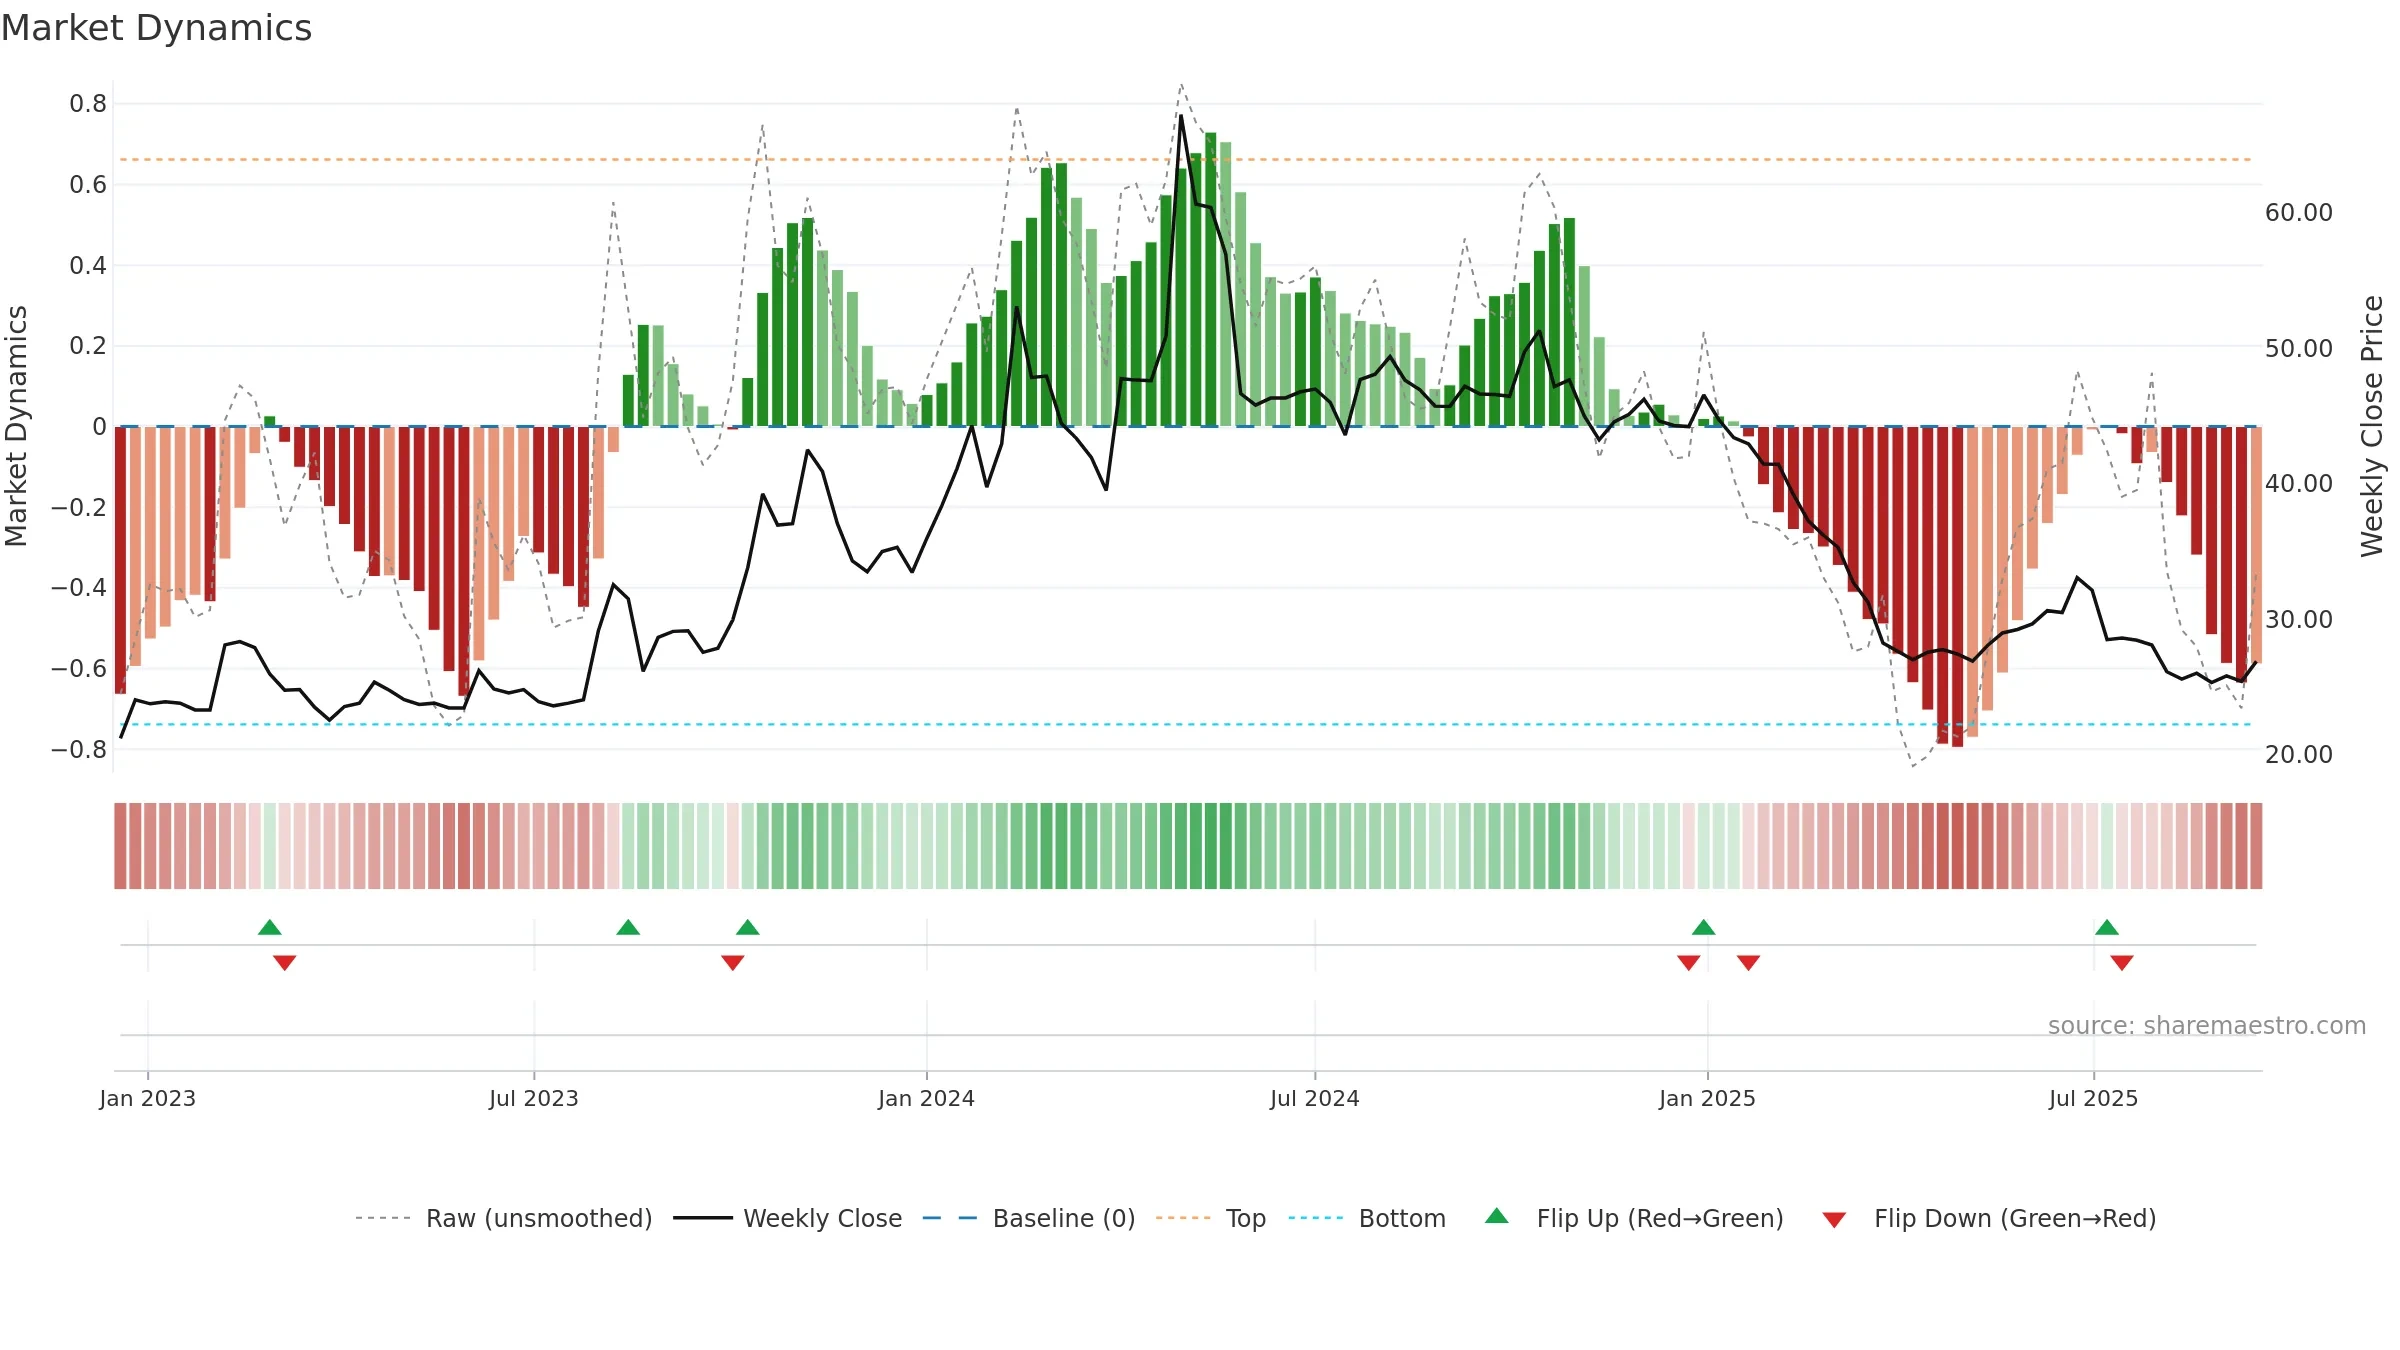Click the 40.00 price tick label
The height and width of the screenshot is (1350, 2400).
(x=2299, y=483)
